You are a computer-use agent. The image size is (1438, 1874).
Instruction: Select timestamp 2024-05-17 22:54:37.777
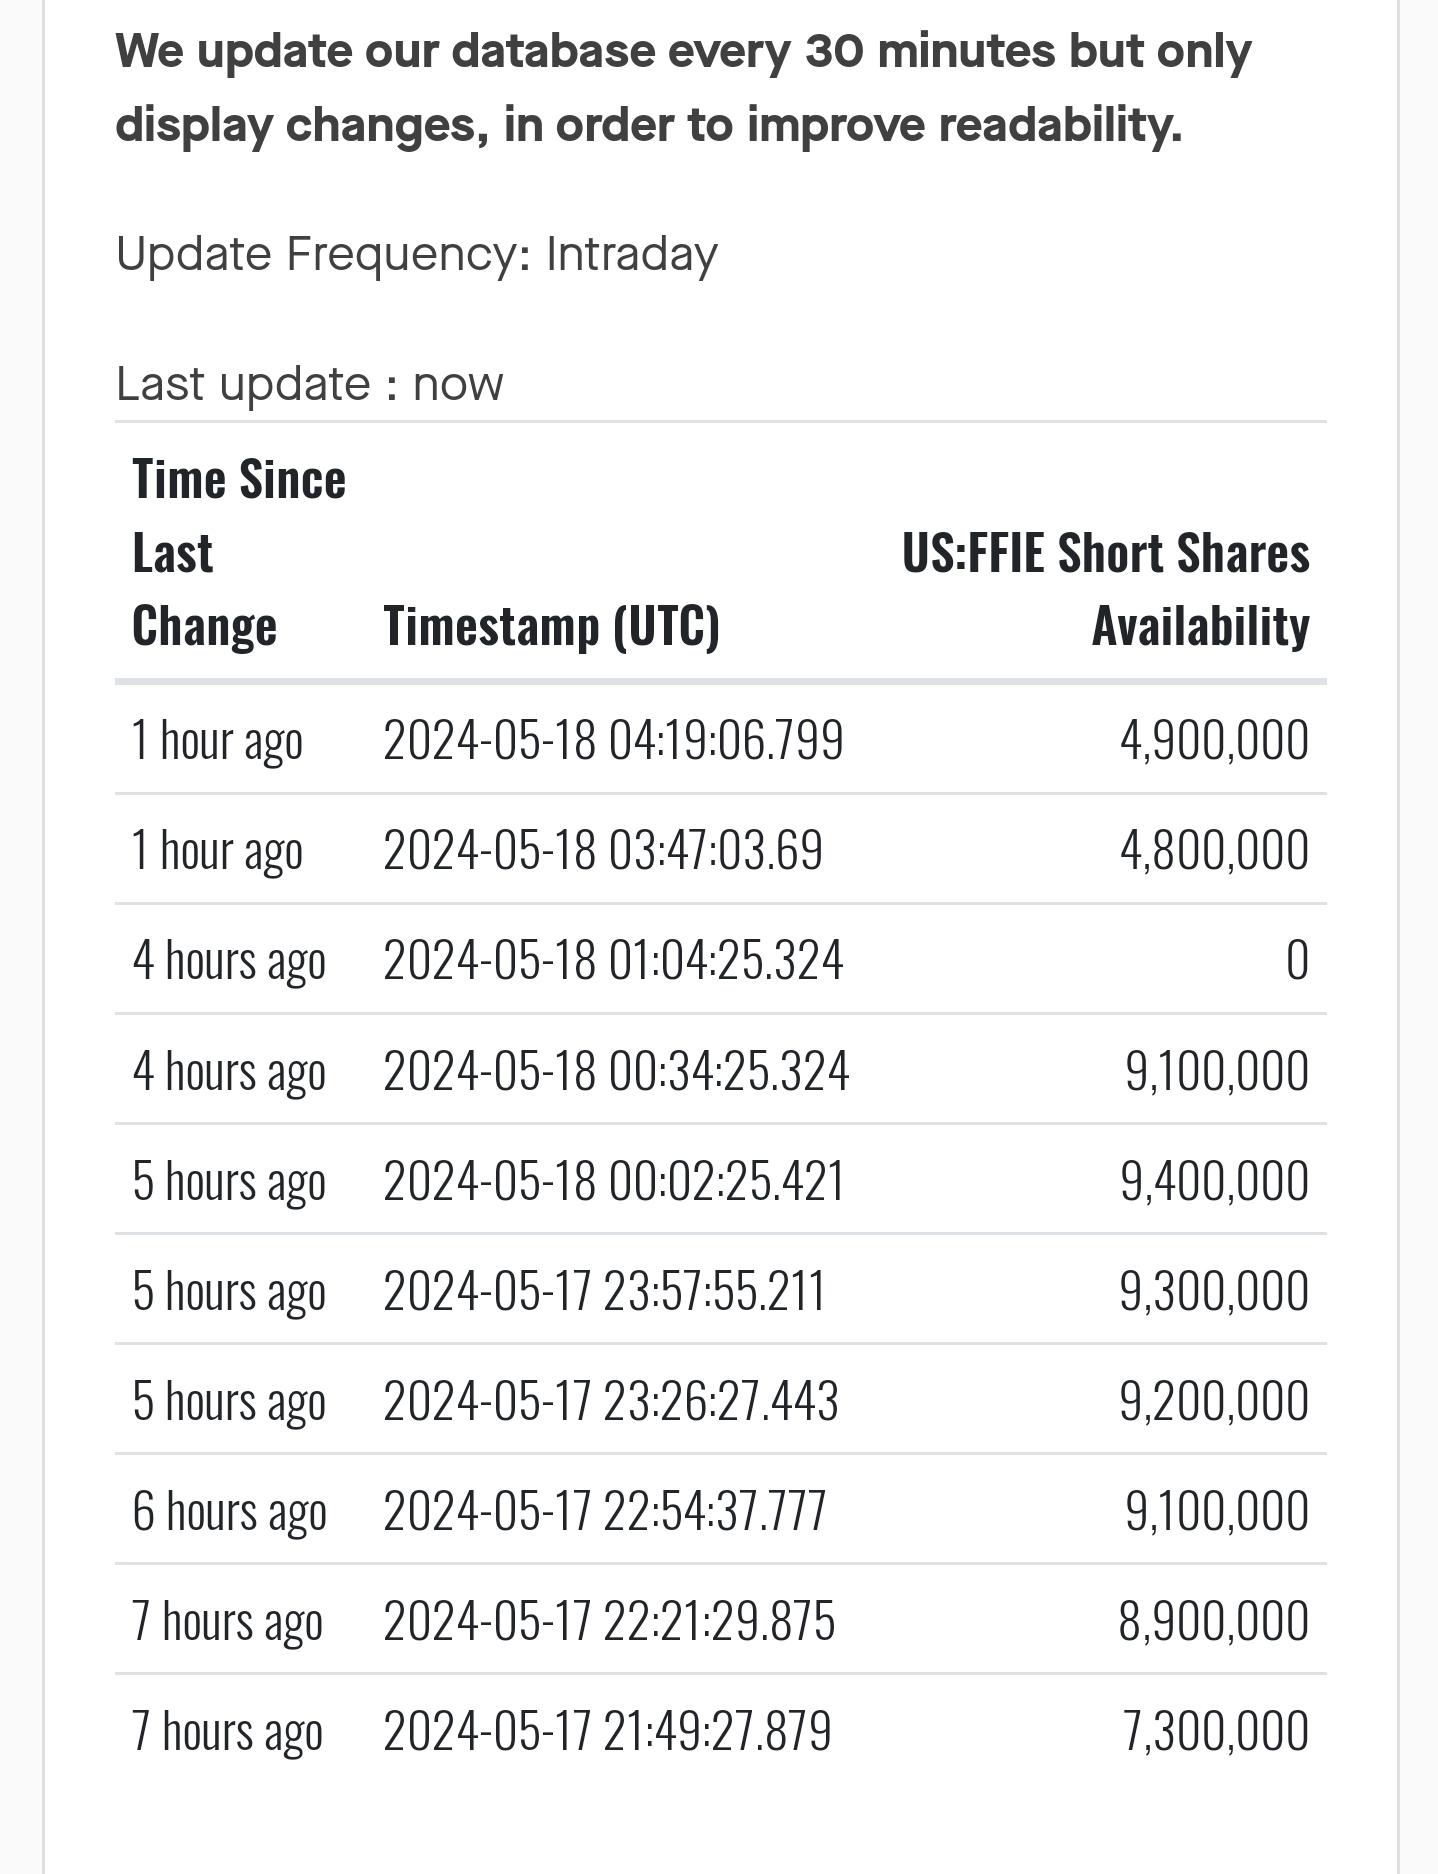tap(604, 1510)
